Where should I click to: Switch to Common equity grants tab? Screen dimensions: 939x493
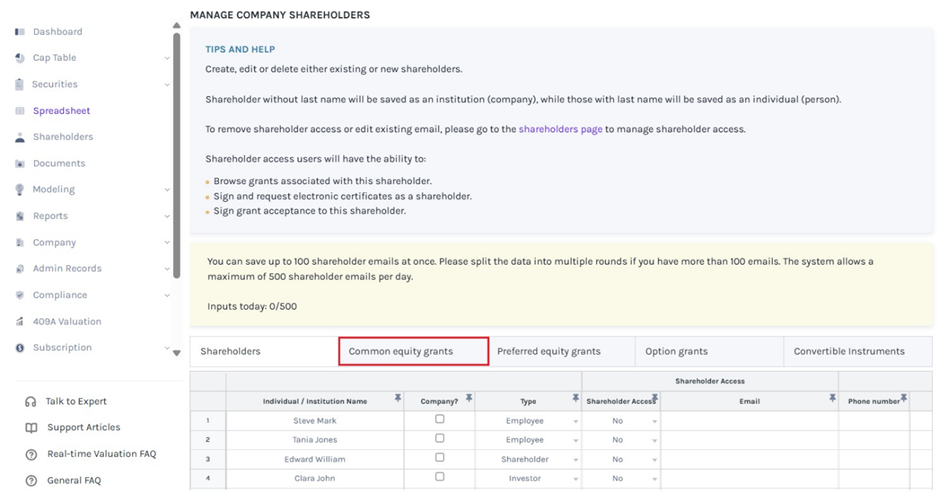tap(413, 351)
